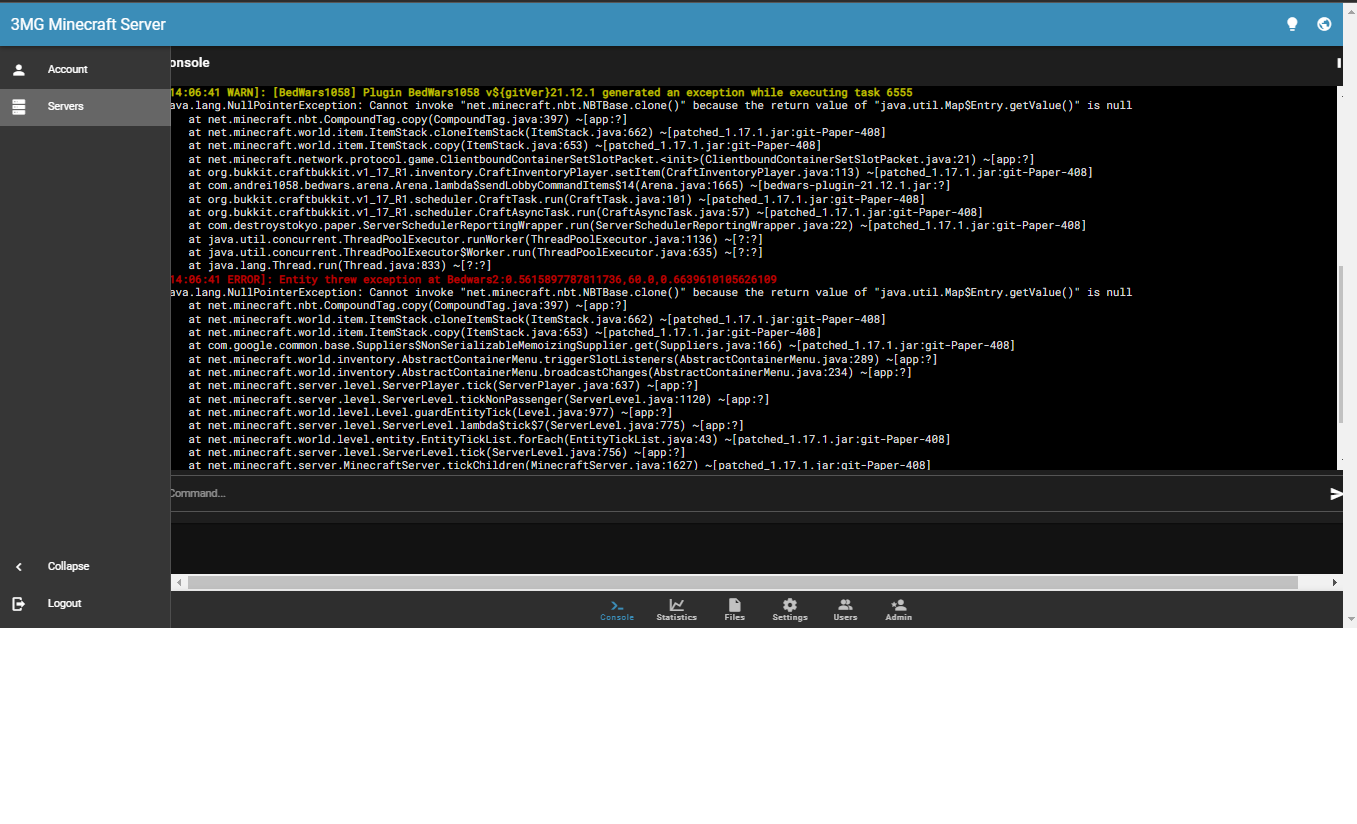Log out of the panel
1357x824 pixels.
click(18, 603)
